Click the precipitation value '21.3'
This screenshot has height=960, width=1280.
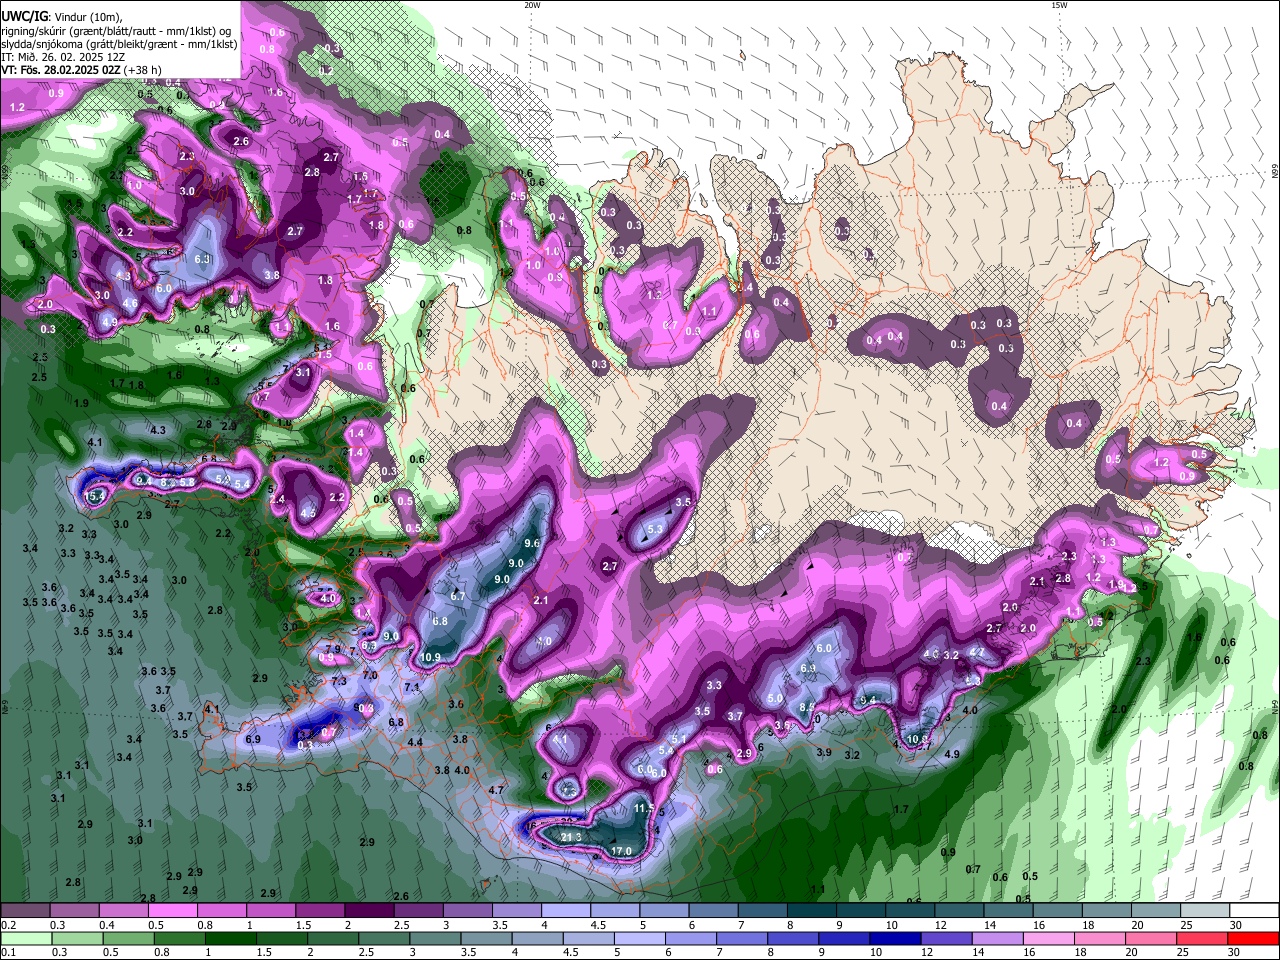pyautogui.click(x=571, y=837)
